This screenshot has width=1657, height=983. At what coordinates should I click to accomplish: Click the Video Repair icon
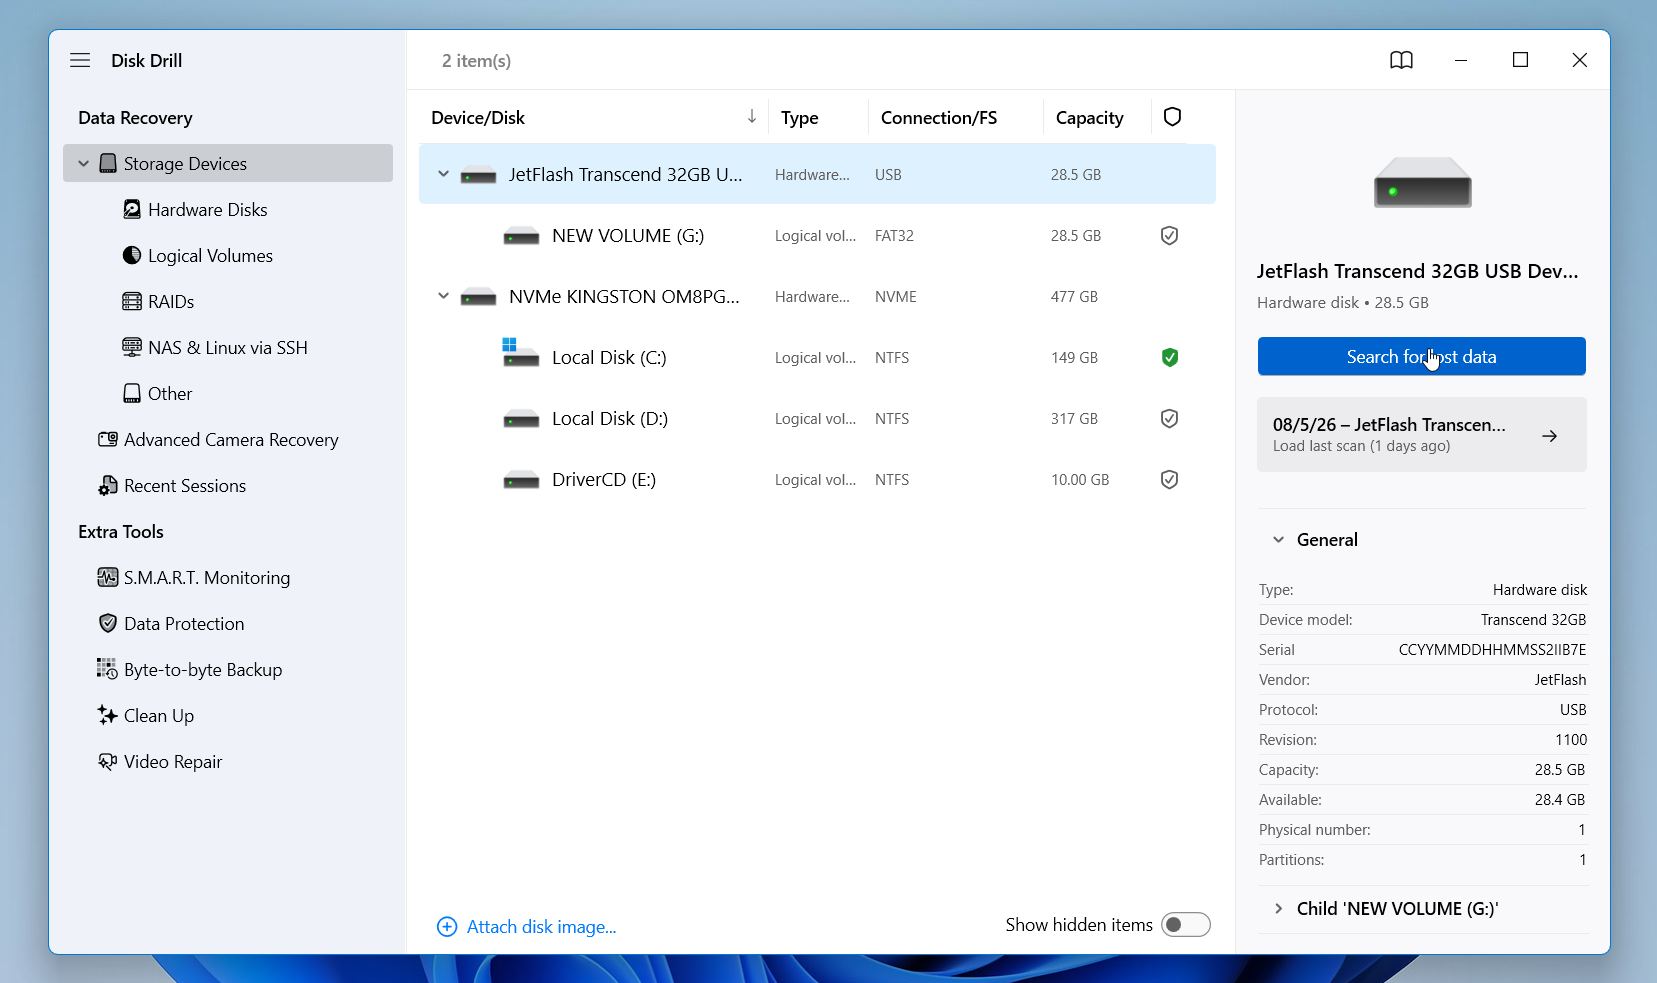click(x=108, y=761)
